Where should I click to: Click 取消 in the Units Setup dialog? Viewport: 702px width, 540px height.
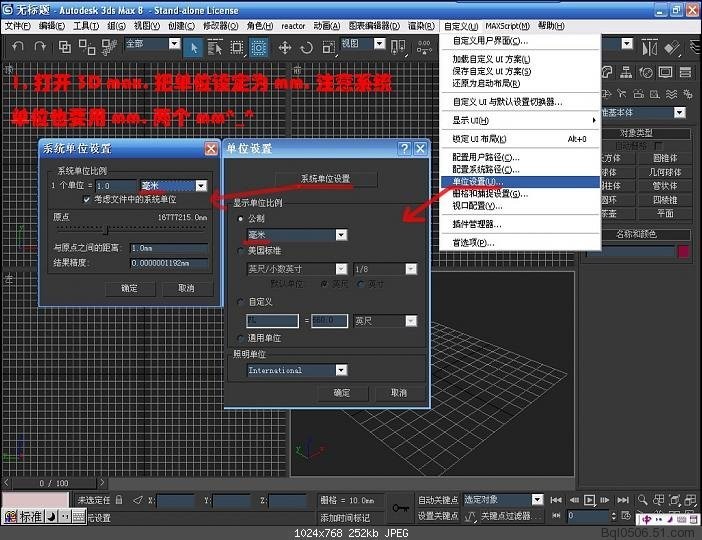[398, 393]
